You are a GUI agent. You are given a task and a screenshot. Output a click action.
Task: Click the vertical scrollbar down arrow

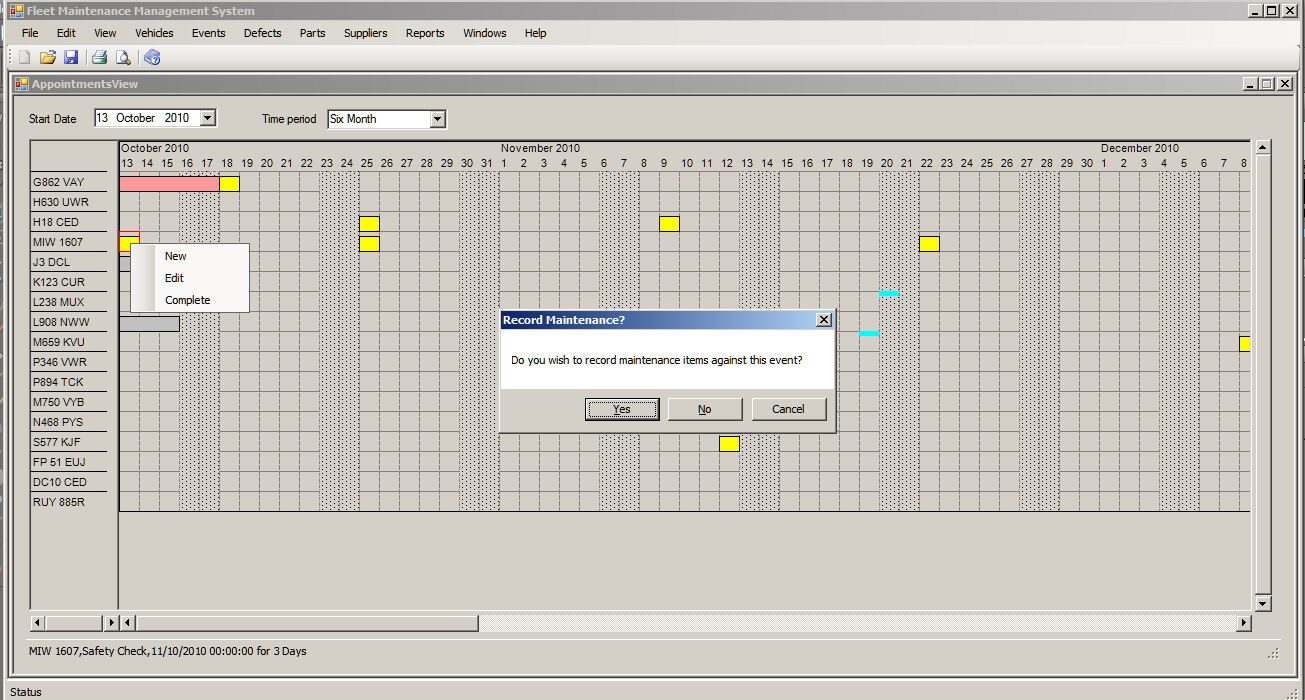1262,603
